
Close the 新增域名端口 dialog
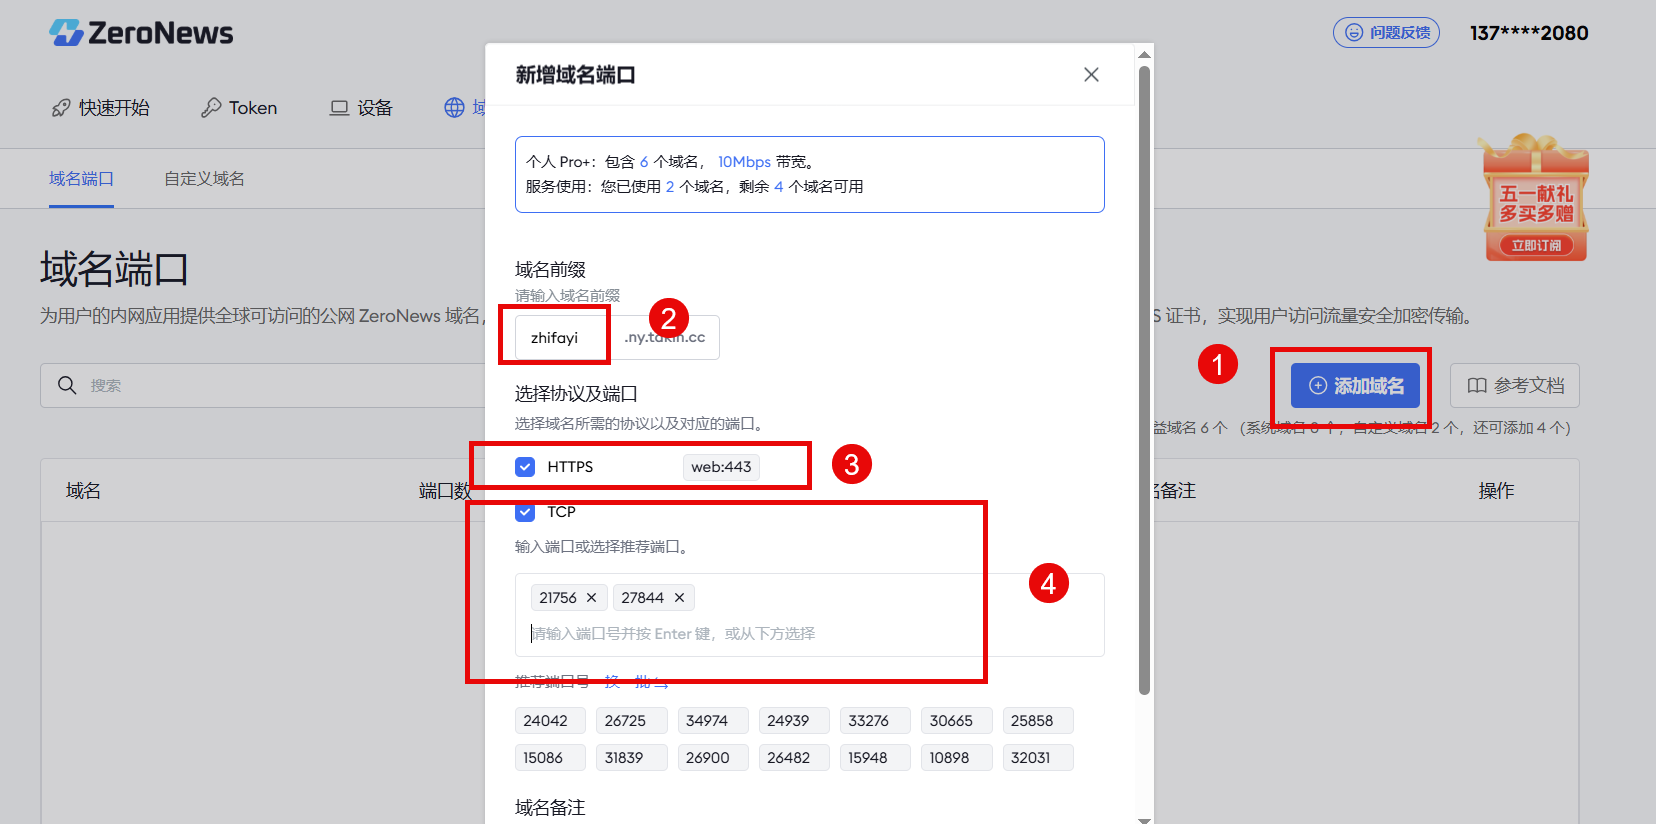(1091, 75)
